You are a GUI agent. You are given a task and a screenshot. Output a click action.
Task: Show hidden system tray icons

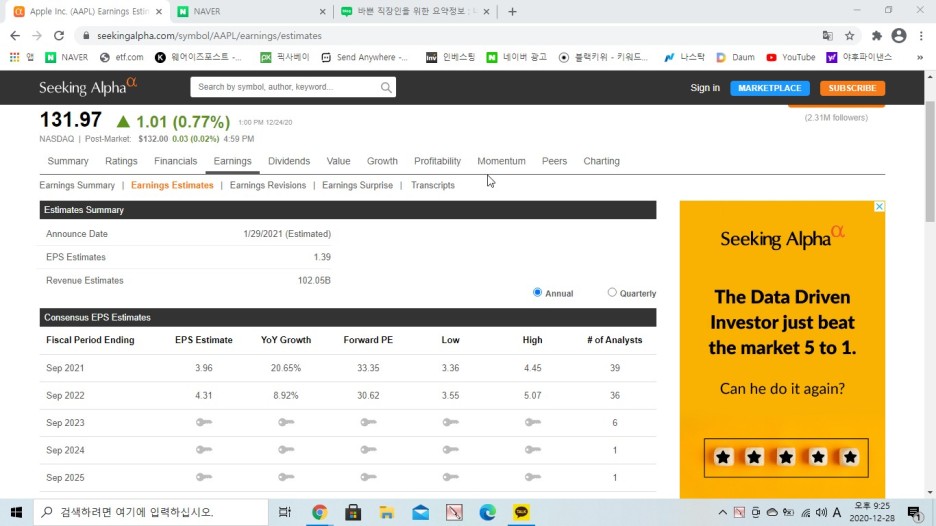tap(722, 512)
